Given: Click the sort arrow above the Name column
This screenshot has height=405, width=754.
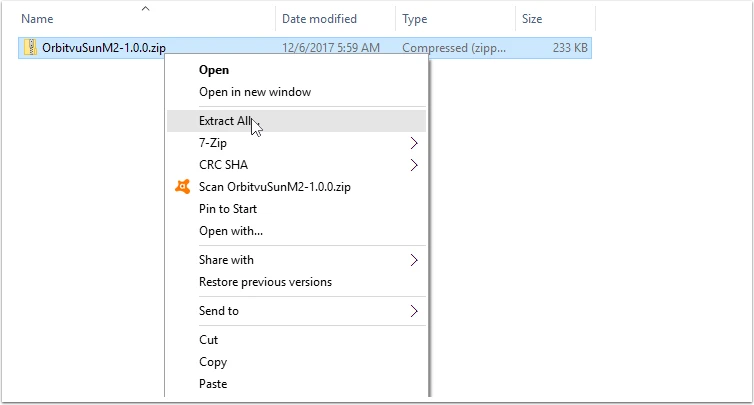Looking at the screenshot, I should click(x=146, y=8).
